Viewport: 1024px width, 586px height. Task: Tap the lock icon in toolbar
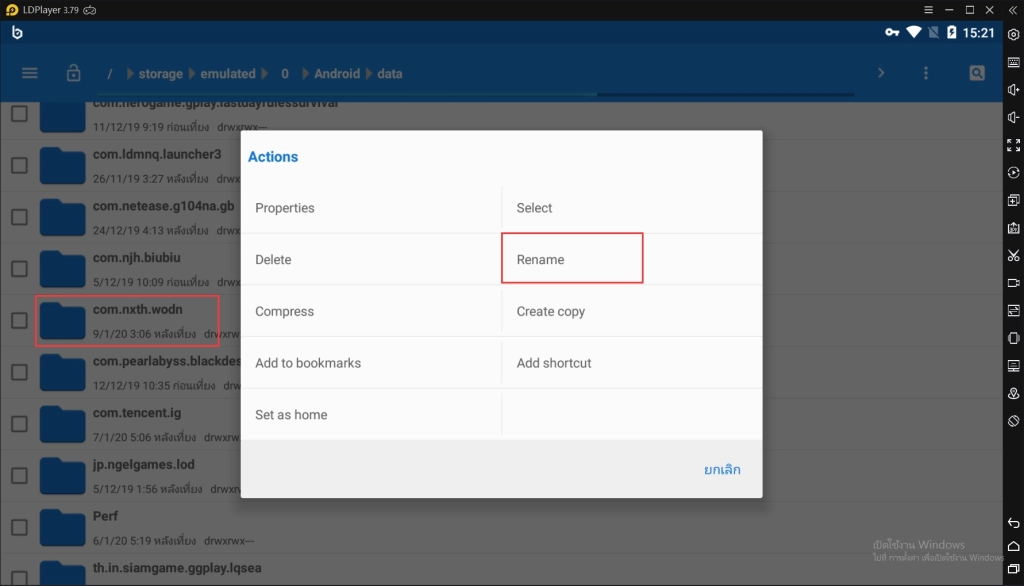[x=73, y=73]
